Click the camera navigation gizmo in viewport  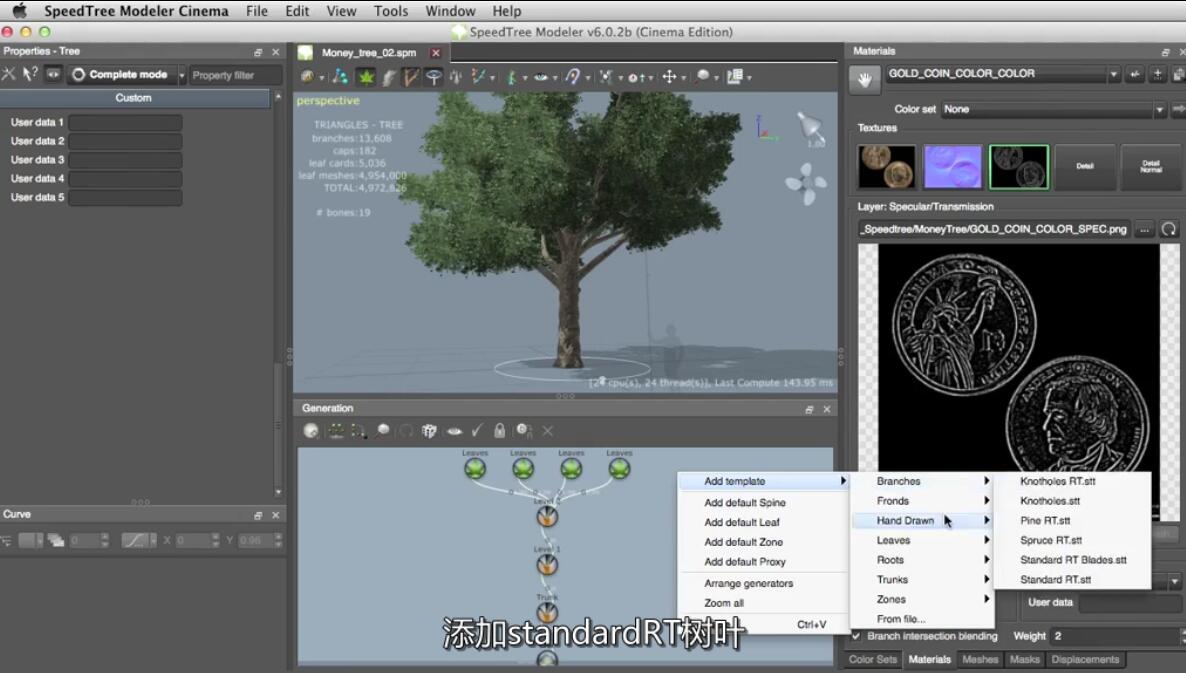tap(806, 184)
